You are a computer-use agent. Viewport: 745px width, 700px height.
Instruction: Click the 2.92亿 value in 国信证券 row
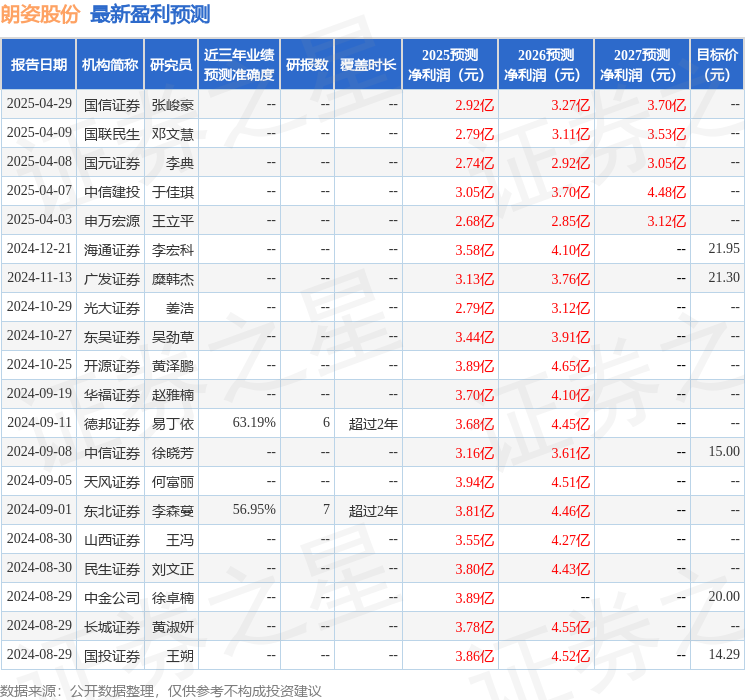475,105
